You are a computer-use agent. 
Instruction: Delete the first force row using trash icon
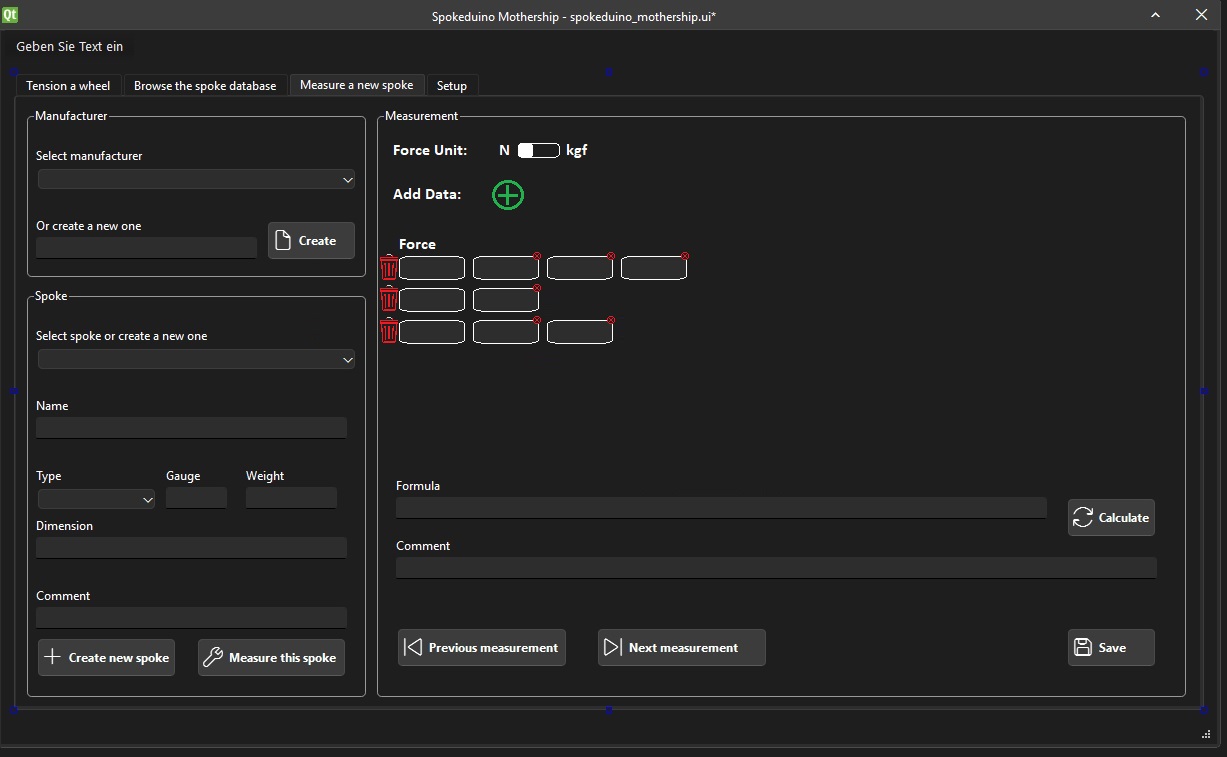(389, 267)
